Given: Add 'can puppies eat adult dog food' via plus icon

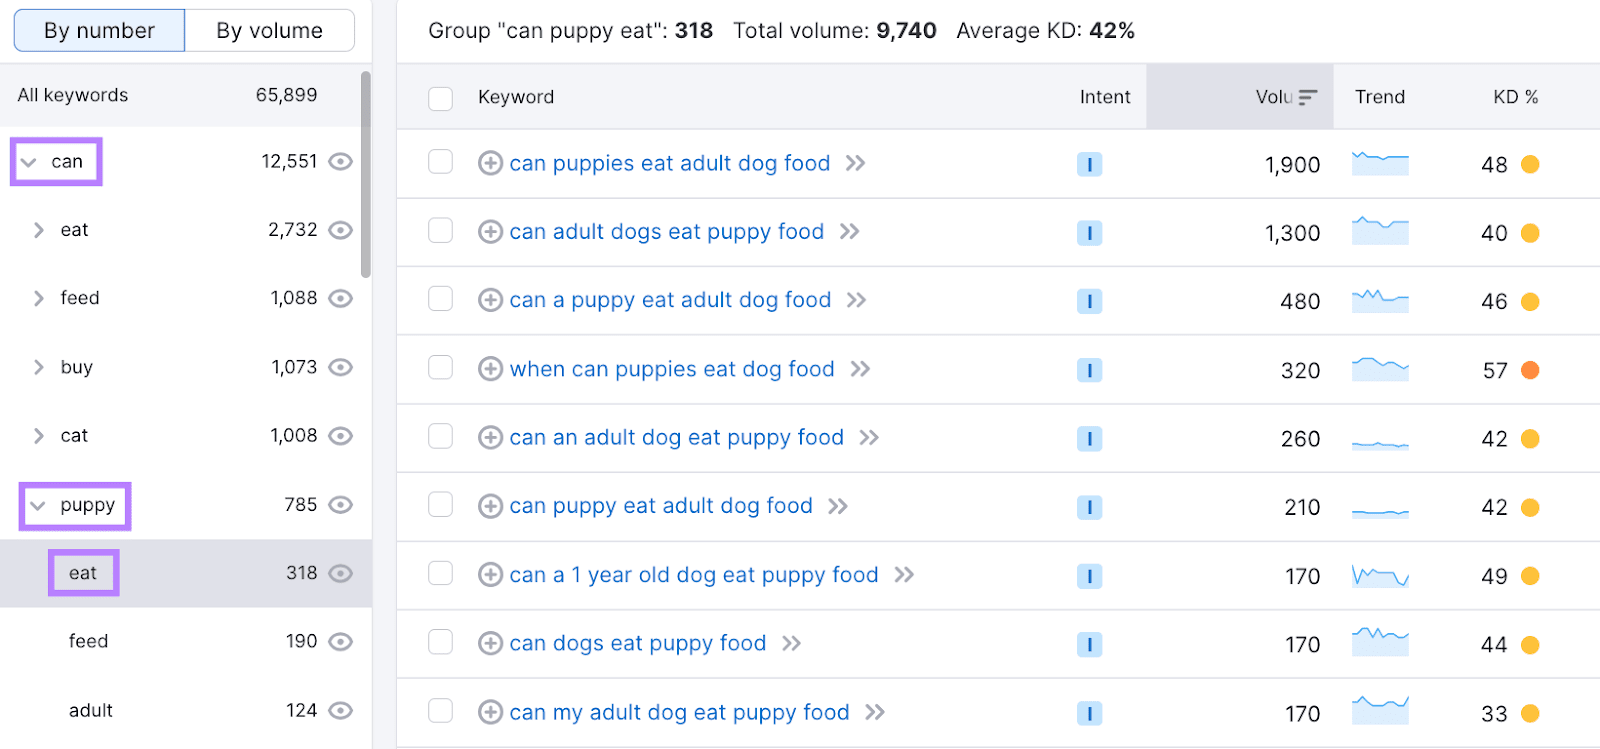Looking at the screenshot, I should [490, 163].
